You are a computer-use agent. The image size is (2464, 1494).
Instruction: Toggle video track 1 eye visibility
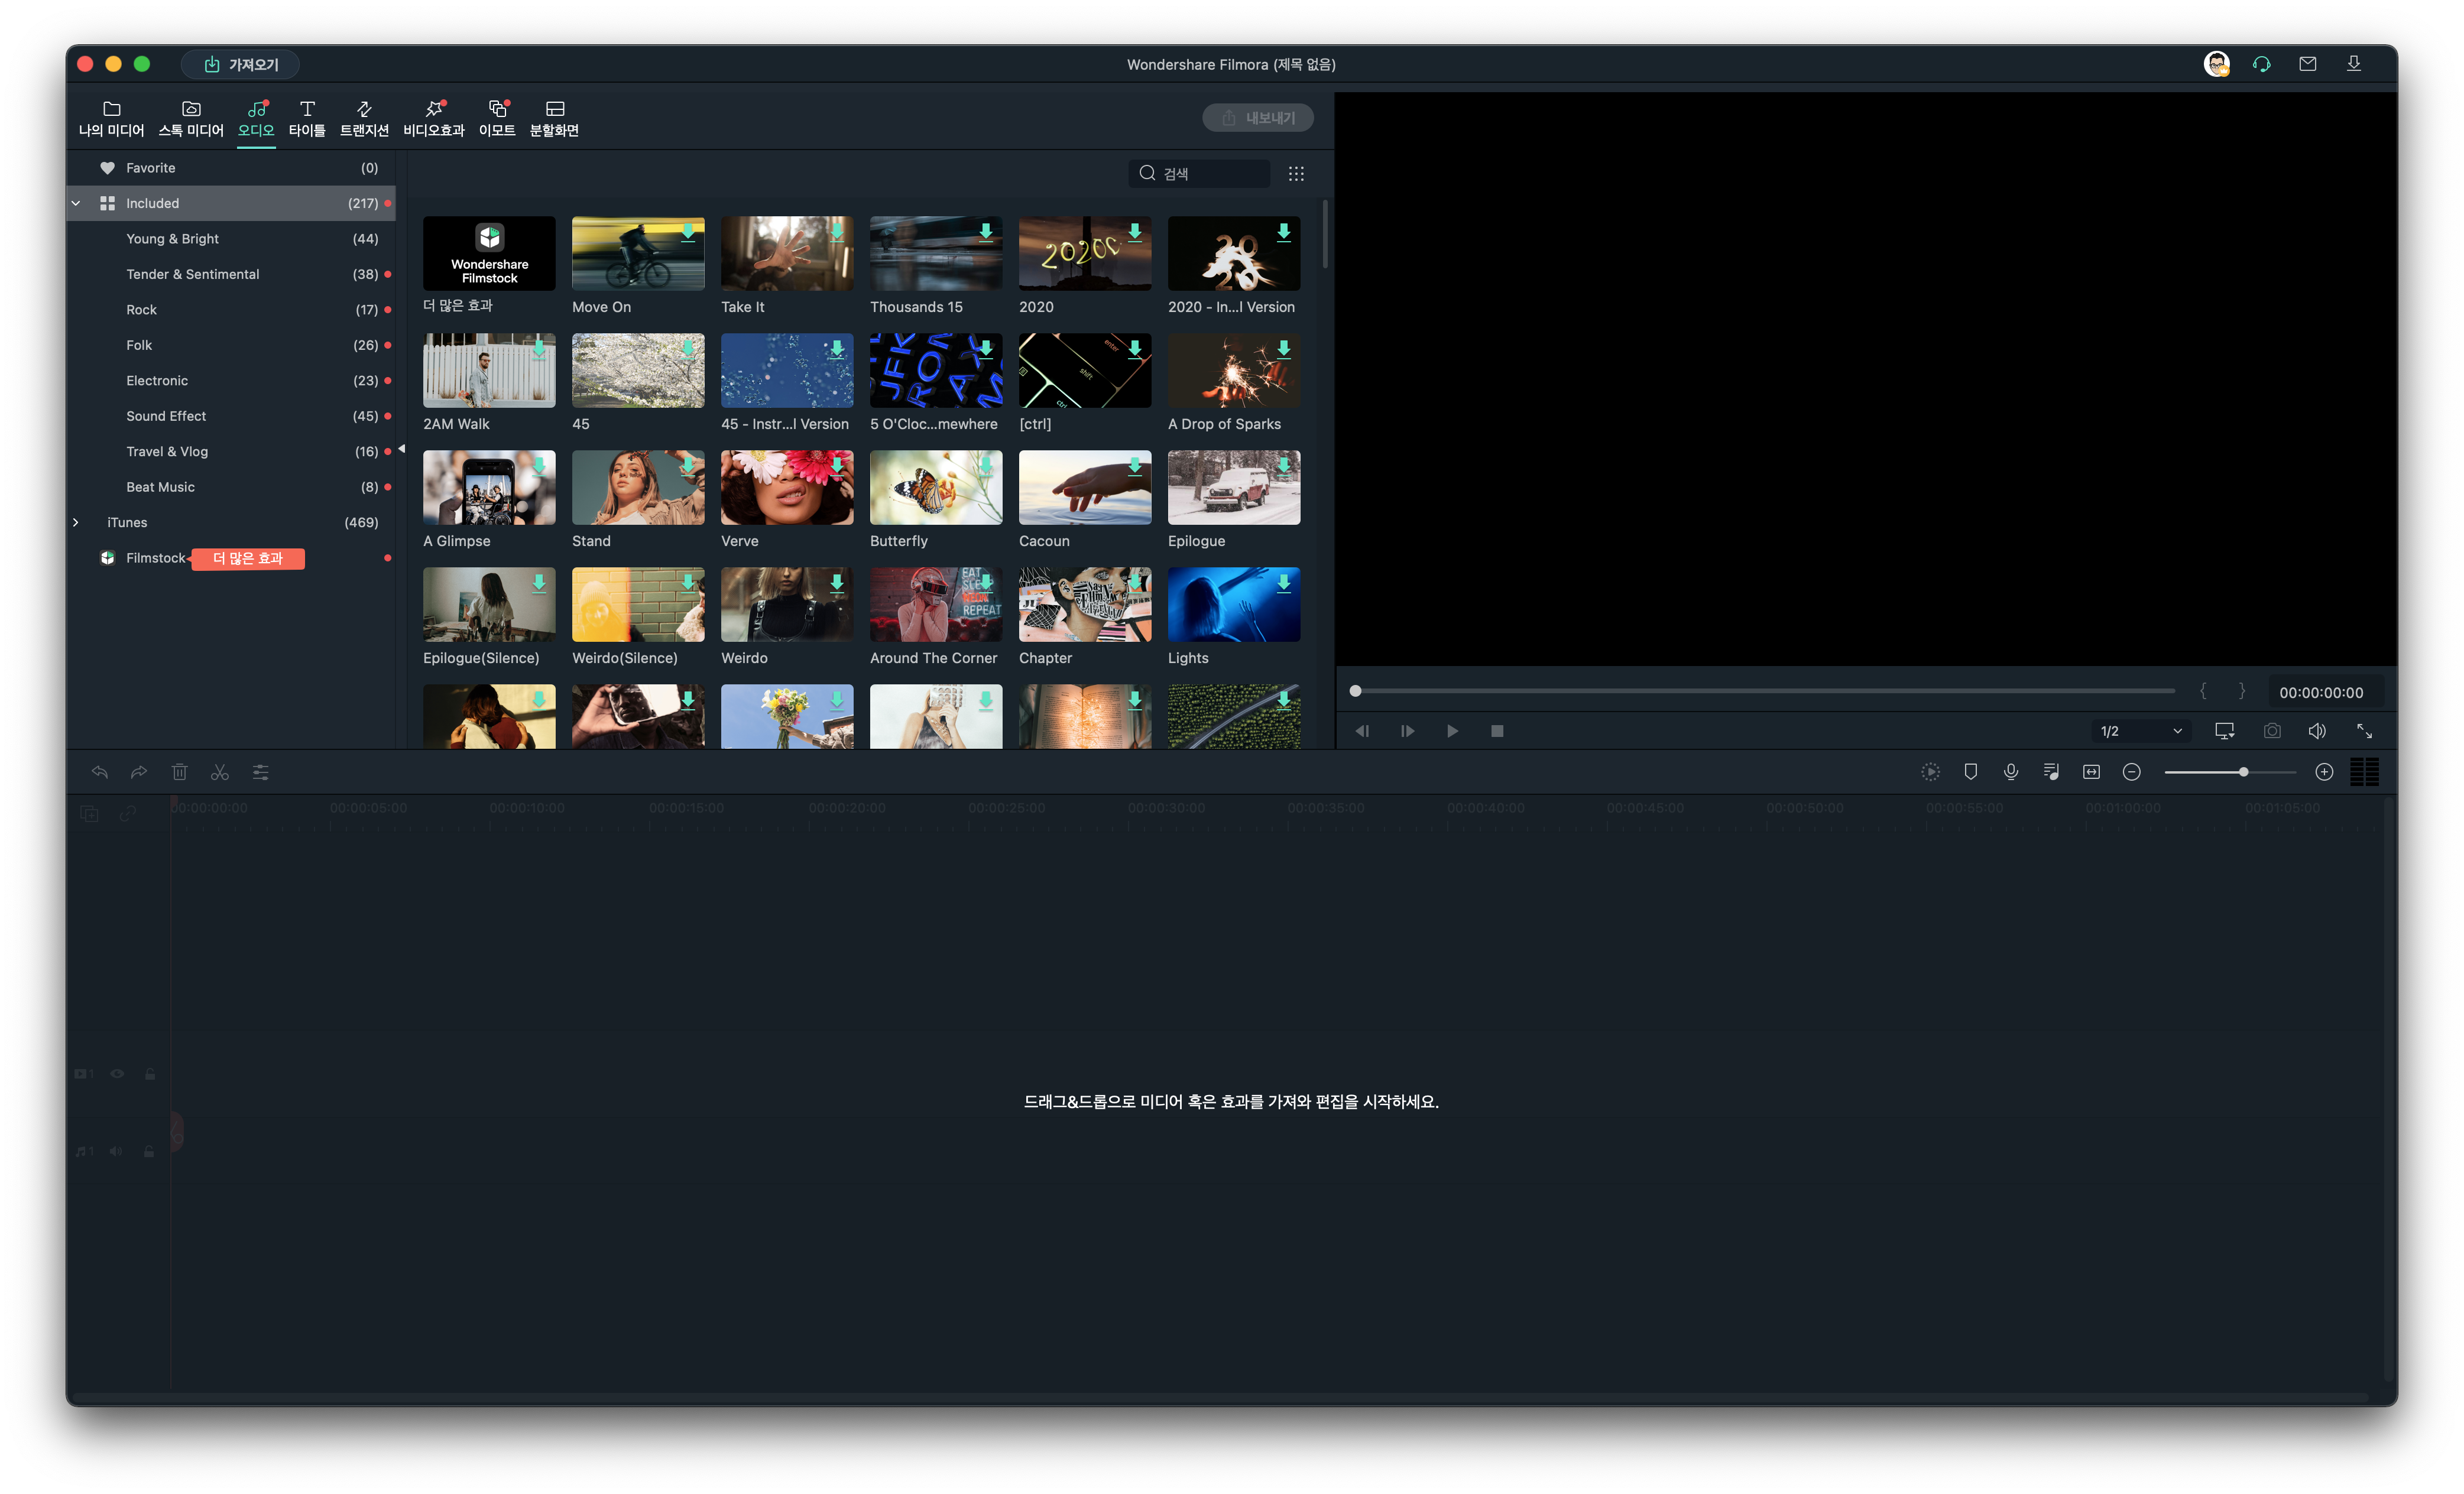(117, 1074)
